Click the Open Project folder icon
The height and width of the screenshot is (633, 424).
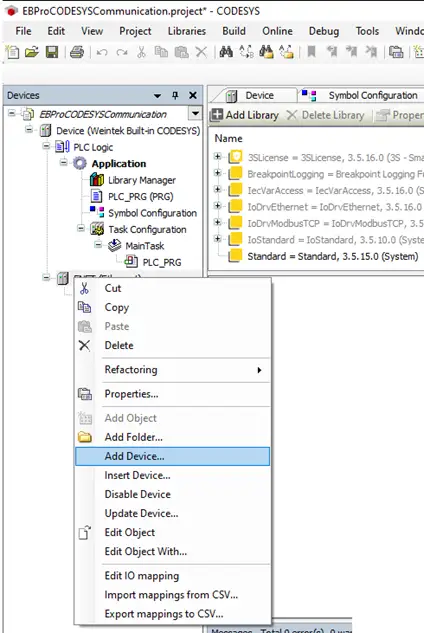(x=32, y=52)
